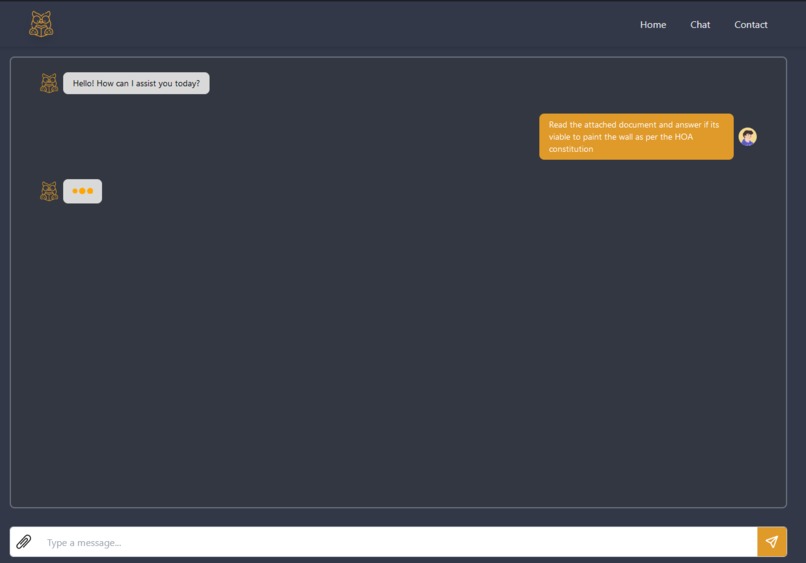Click the bot owl avatar beside the greeting
Screen dimensions: 806x563
point(49,83)
